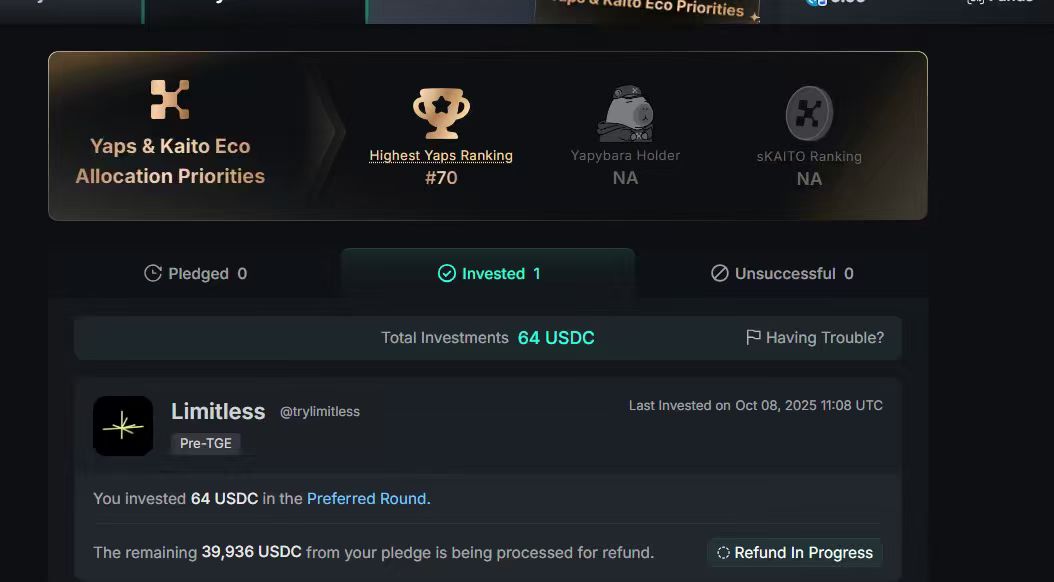The height and width of the screenshot is (582, 1054).
Task: Click the Pre-TGE badge
Action: click(206, 443)
